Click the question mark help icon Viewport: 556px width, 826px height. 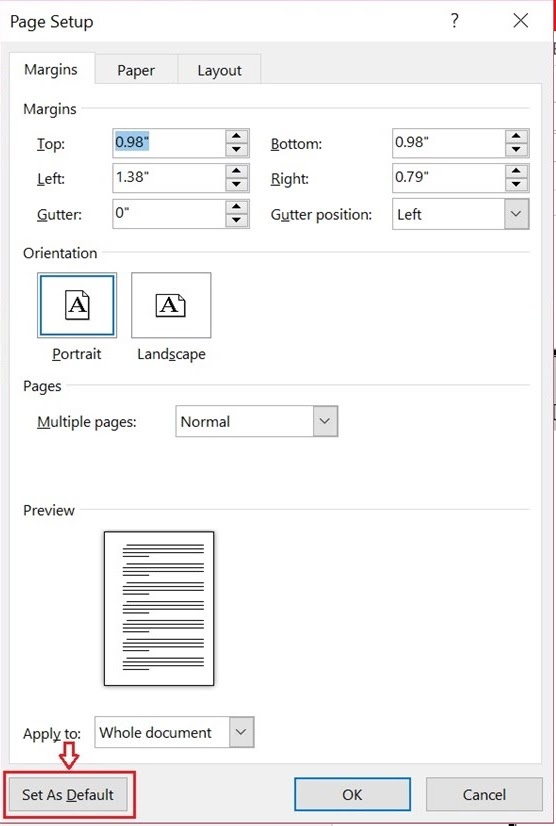455,21
